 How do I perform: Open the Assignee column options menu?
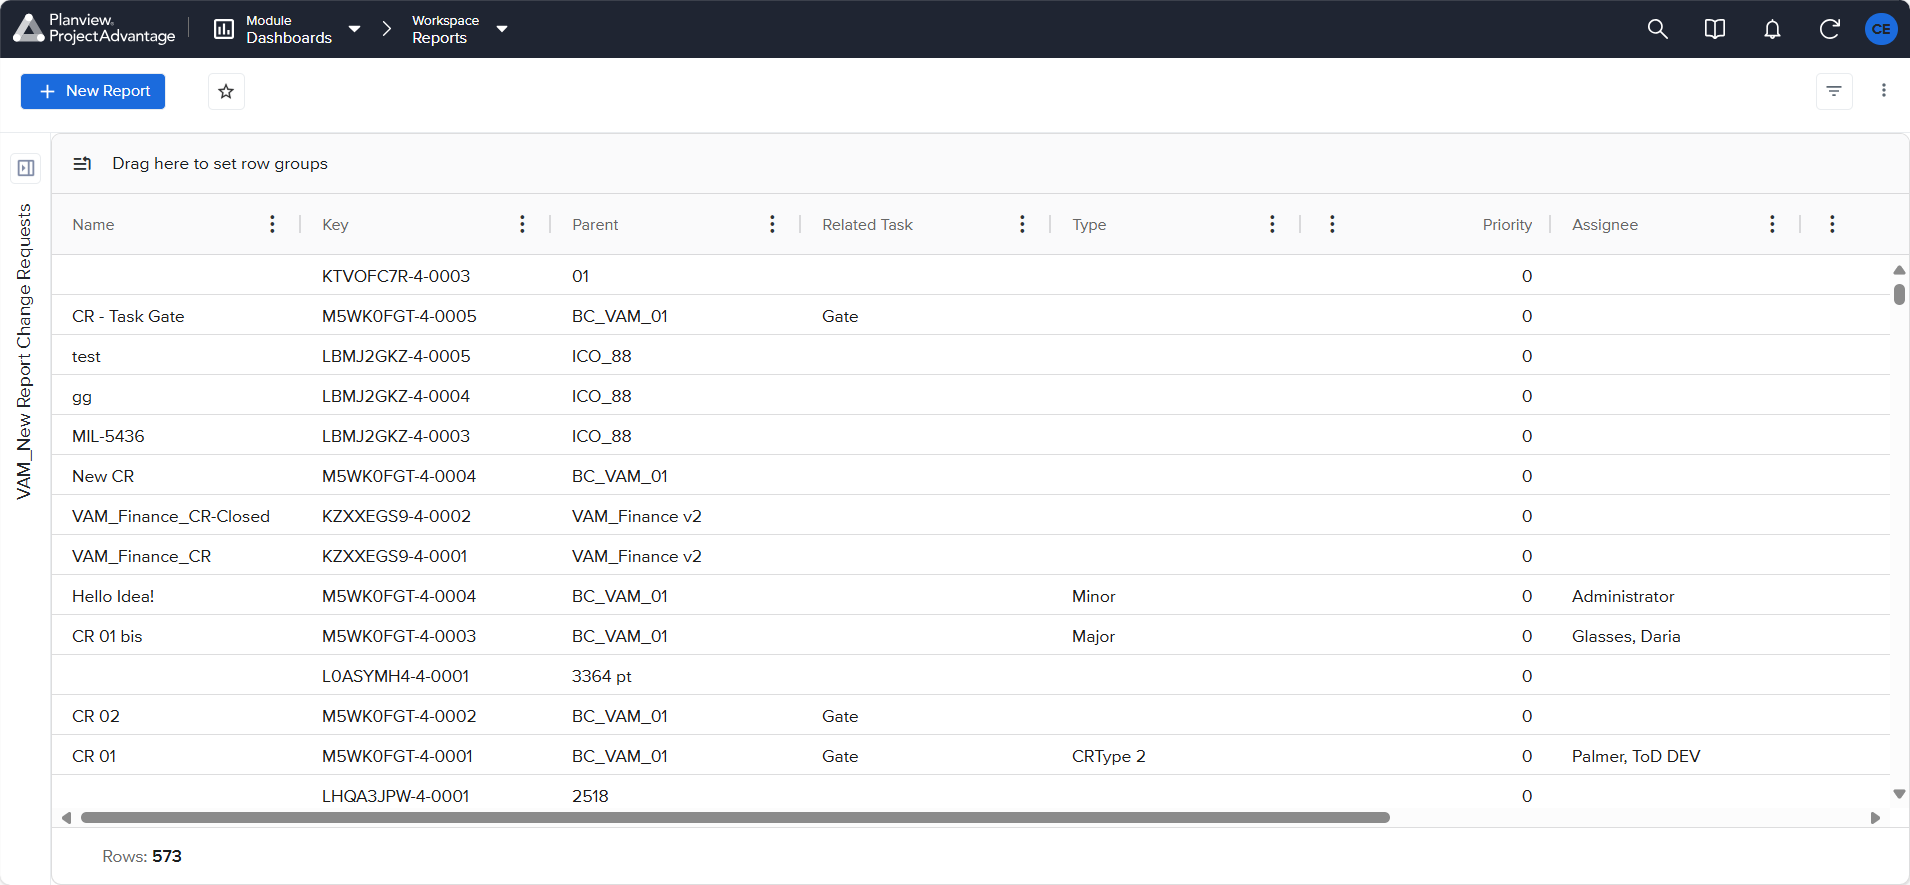pos(1771,224)
